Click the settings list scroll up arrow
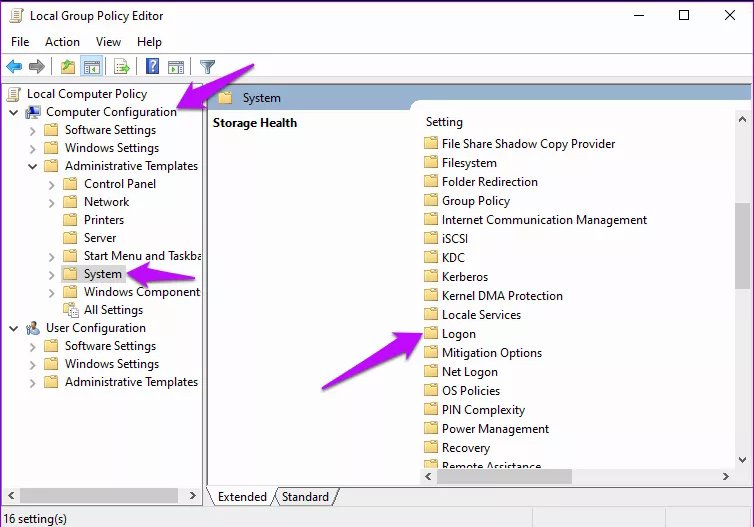 pos(742,119)
